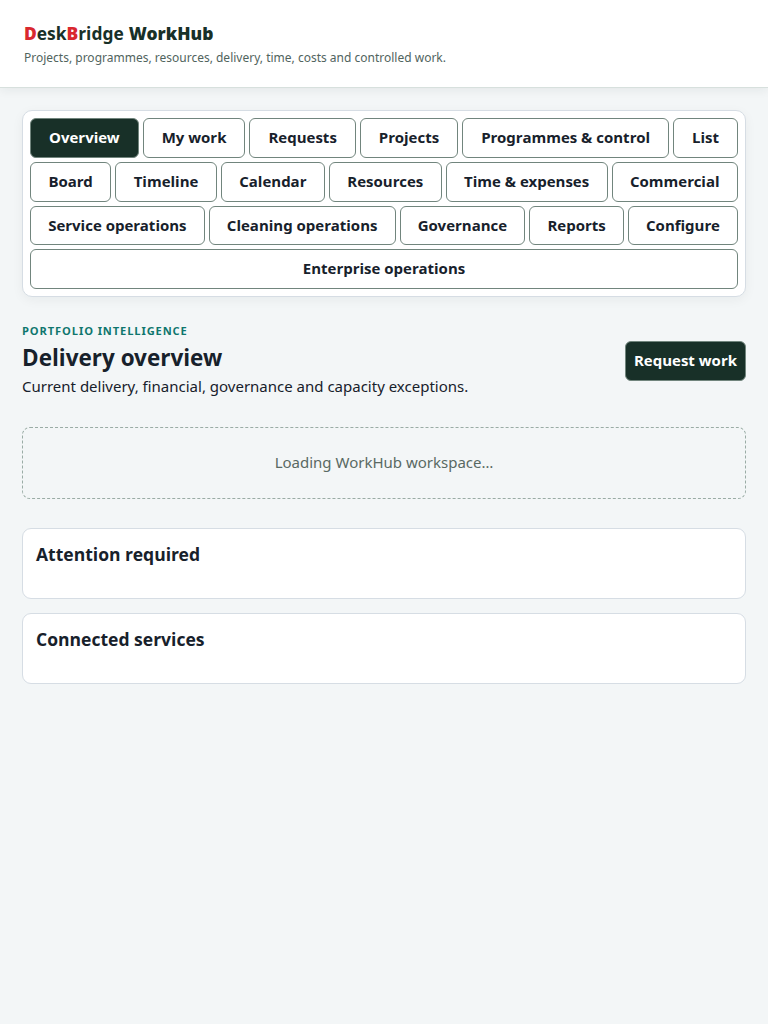Go to the Projects tab

click(x=409, y=138)
